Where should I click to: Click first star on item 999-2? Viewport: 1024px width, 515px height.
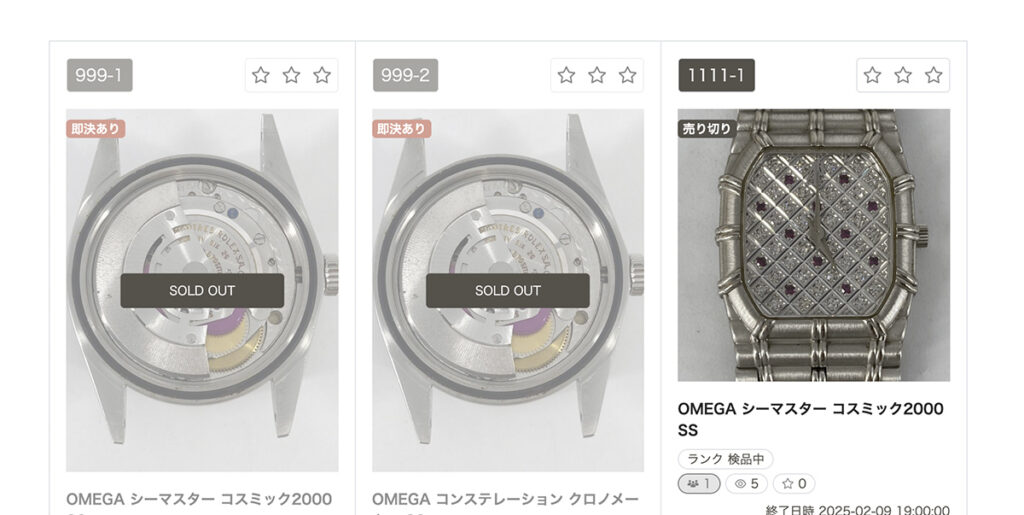[x=566, y=75]
